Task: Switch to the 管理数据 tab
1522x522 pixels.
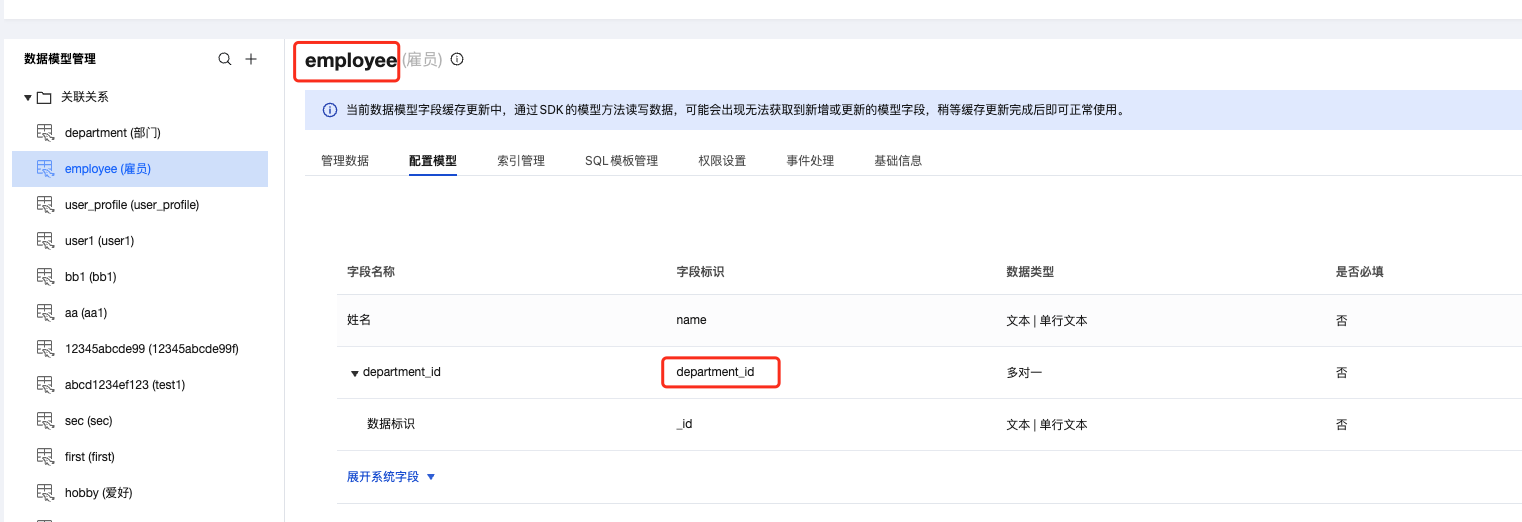Action: [x=345, y=160]
